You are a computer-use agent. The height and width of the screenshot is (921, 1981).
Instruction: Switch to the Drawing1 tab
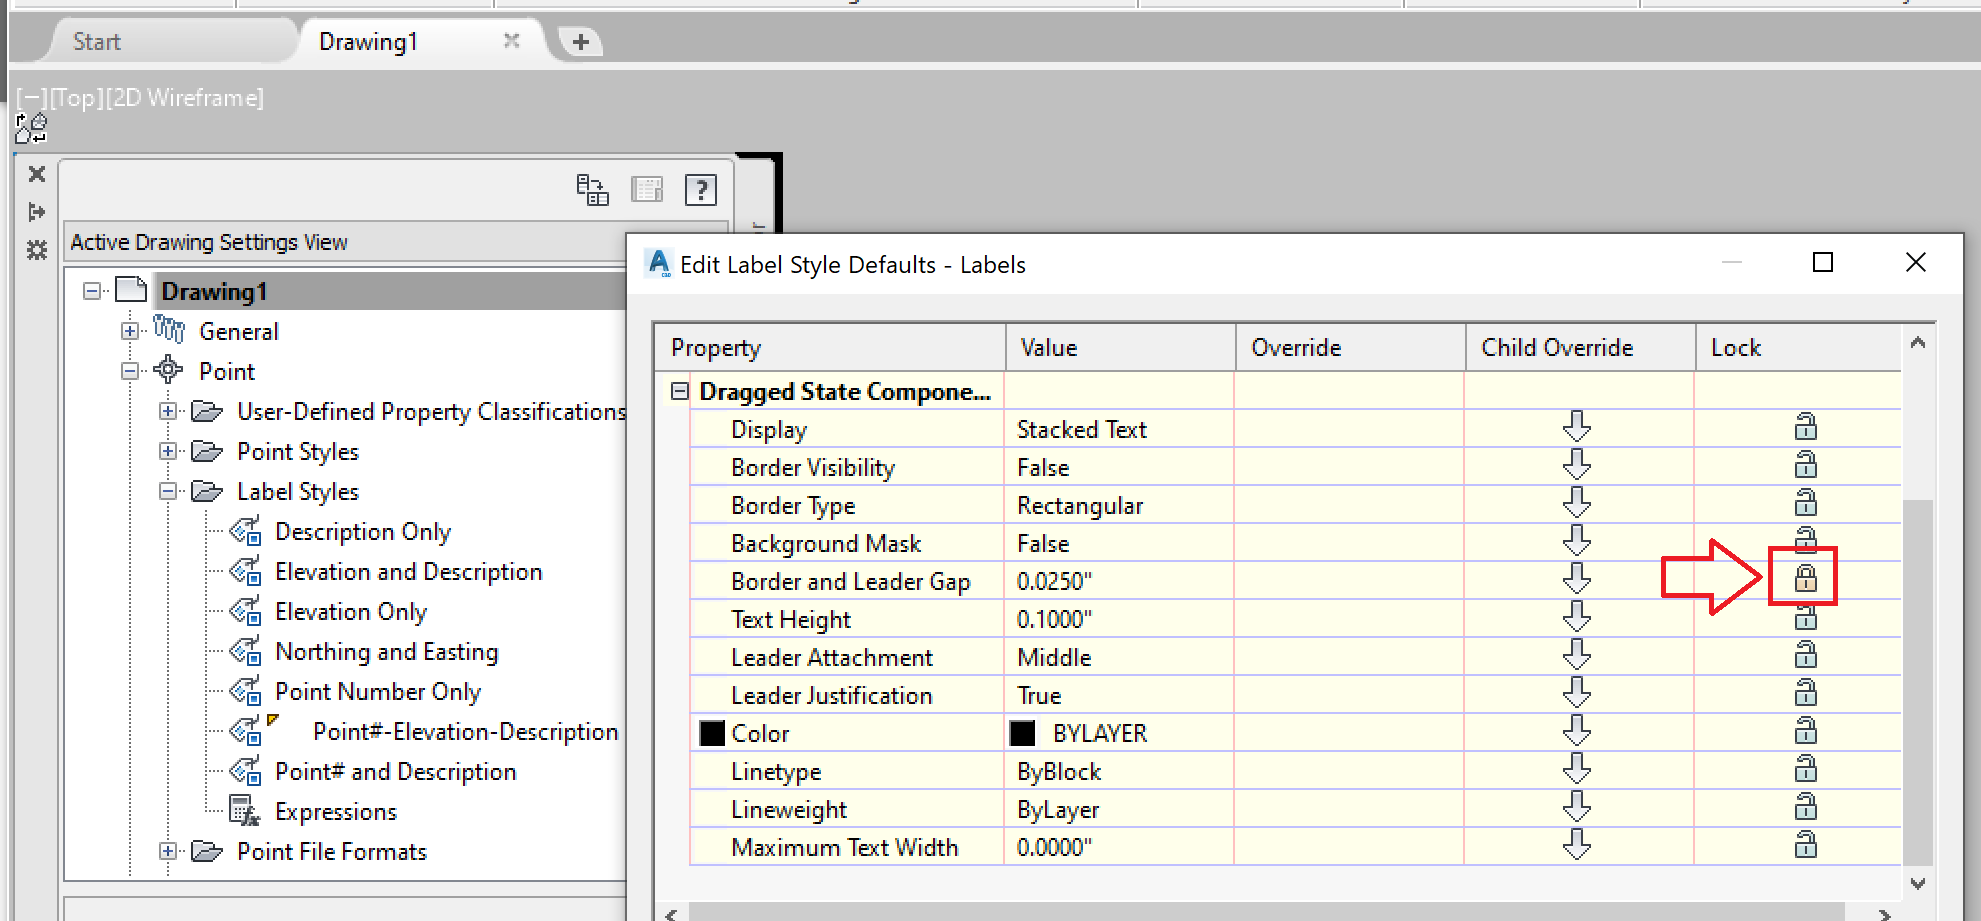pos(368,42)
